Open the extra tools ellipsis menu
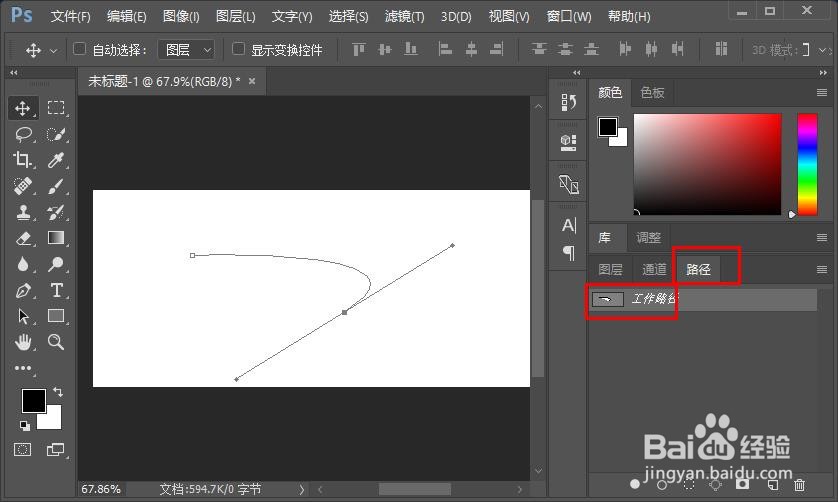 point(22,368)
